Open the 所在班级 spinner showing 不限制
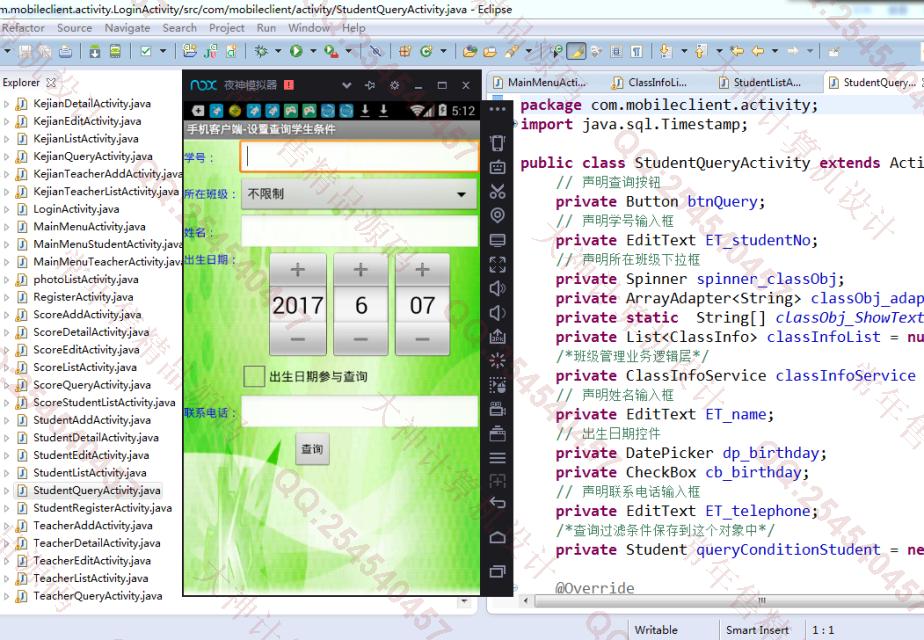Screen dimensions: 924x640 [x=359, y=194]
